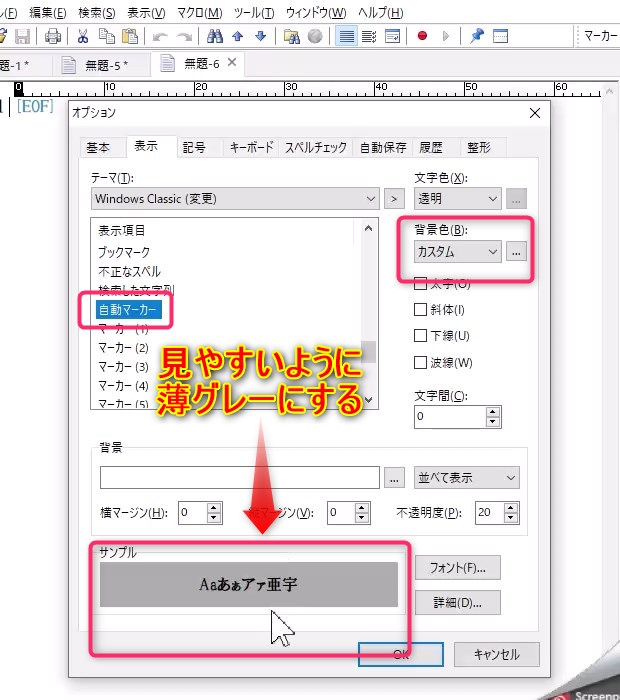Image resolution: width=620 pixels, height=700 pixels.
Task: Click the list scrollbar up arrow
Action: tap(368, 229)
